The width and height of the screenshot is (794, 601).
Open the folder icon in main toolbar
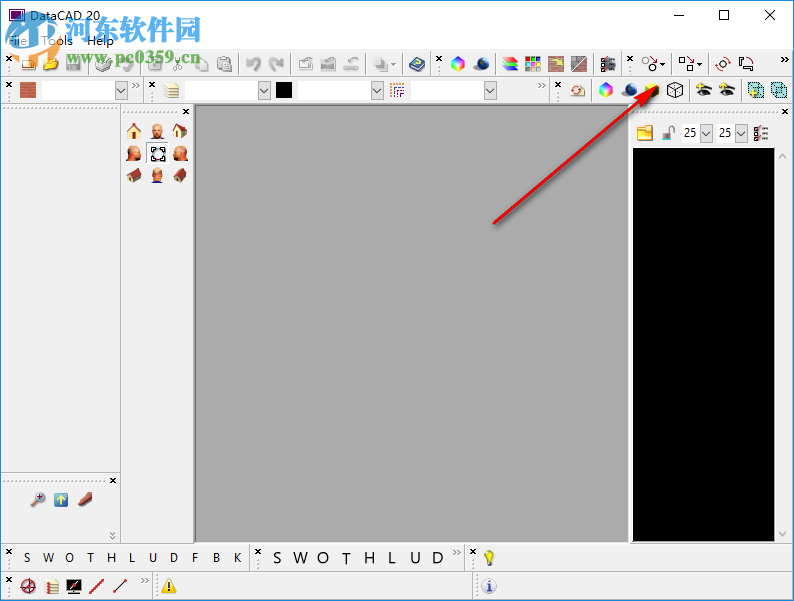coord(50,64)
